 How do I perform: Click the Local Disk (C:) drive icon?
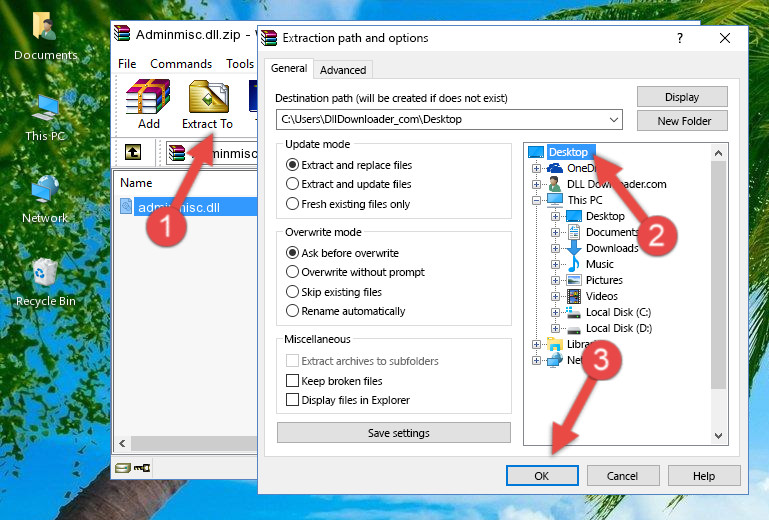(573, 312)
